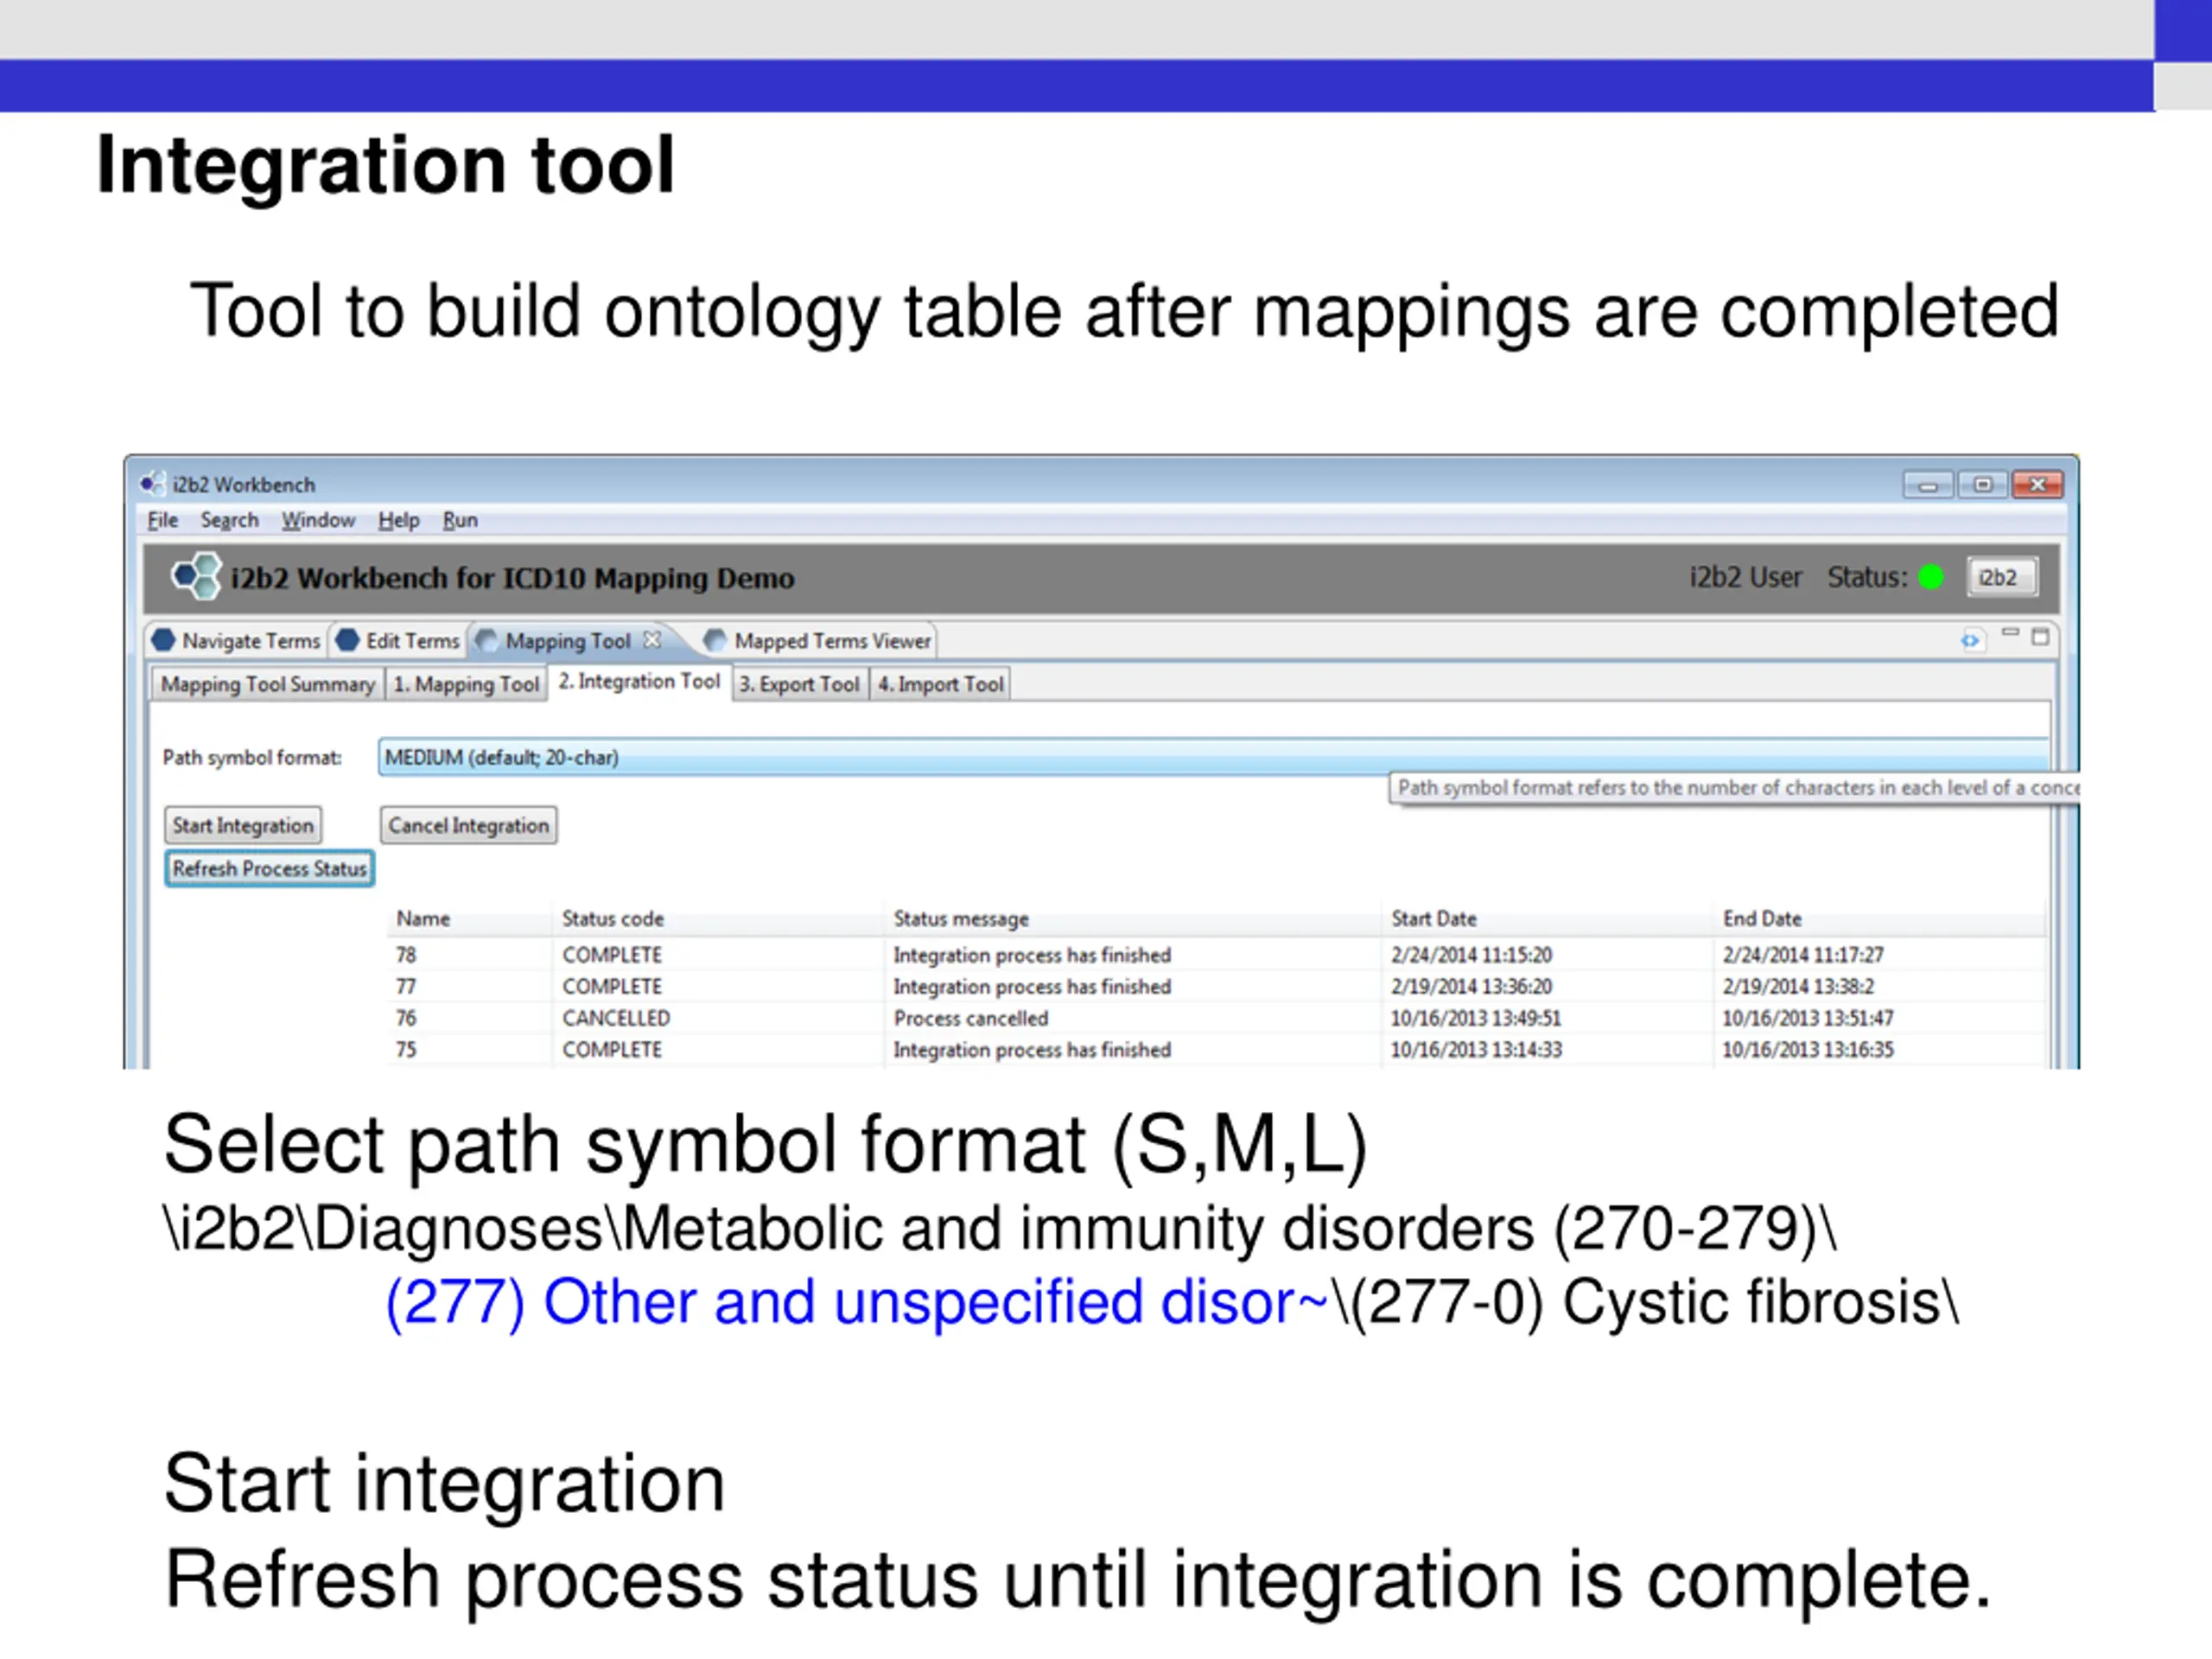2212x1659 pixels.
Task: Open the Window menu
Action: (318, 520)
